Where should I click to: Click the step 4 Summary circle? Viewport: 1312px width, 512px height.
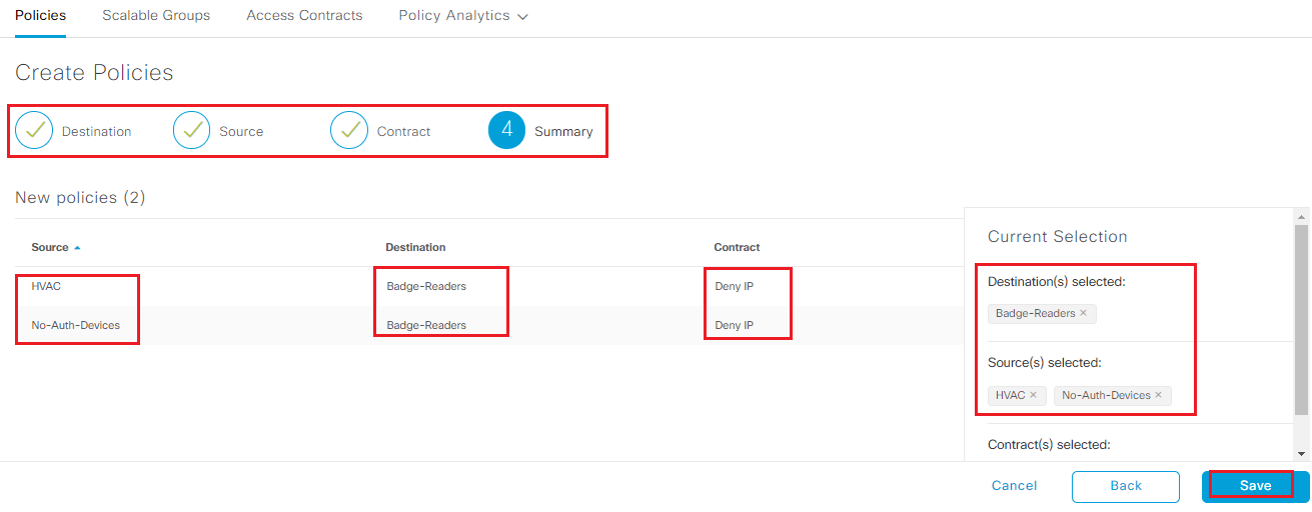(507, 130)
